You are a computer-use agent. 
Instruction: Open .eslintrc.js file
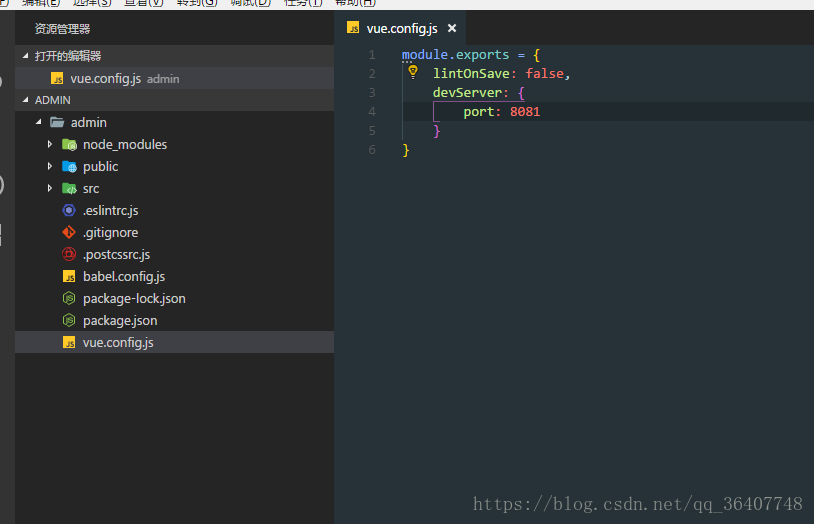tap(111, 211)
